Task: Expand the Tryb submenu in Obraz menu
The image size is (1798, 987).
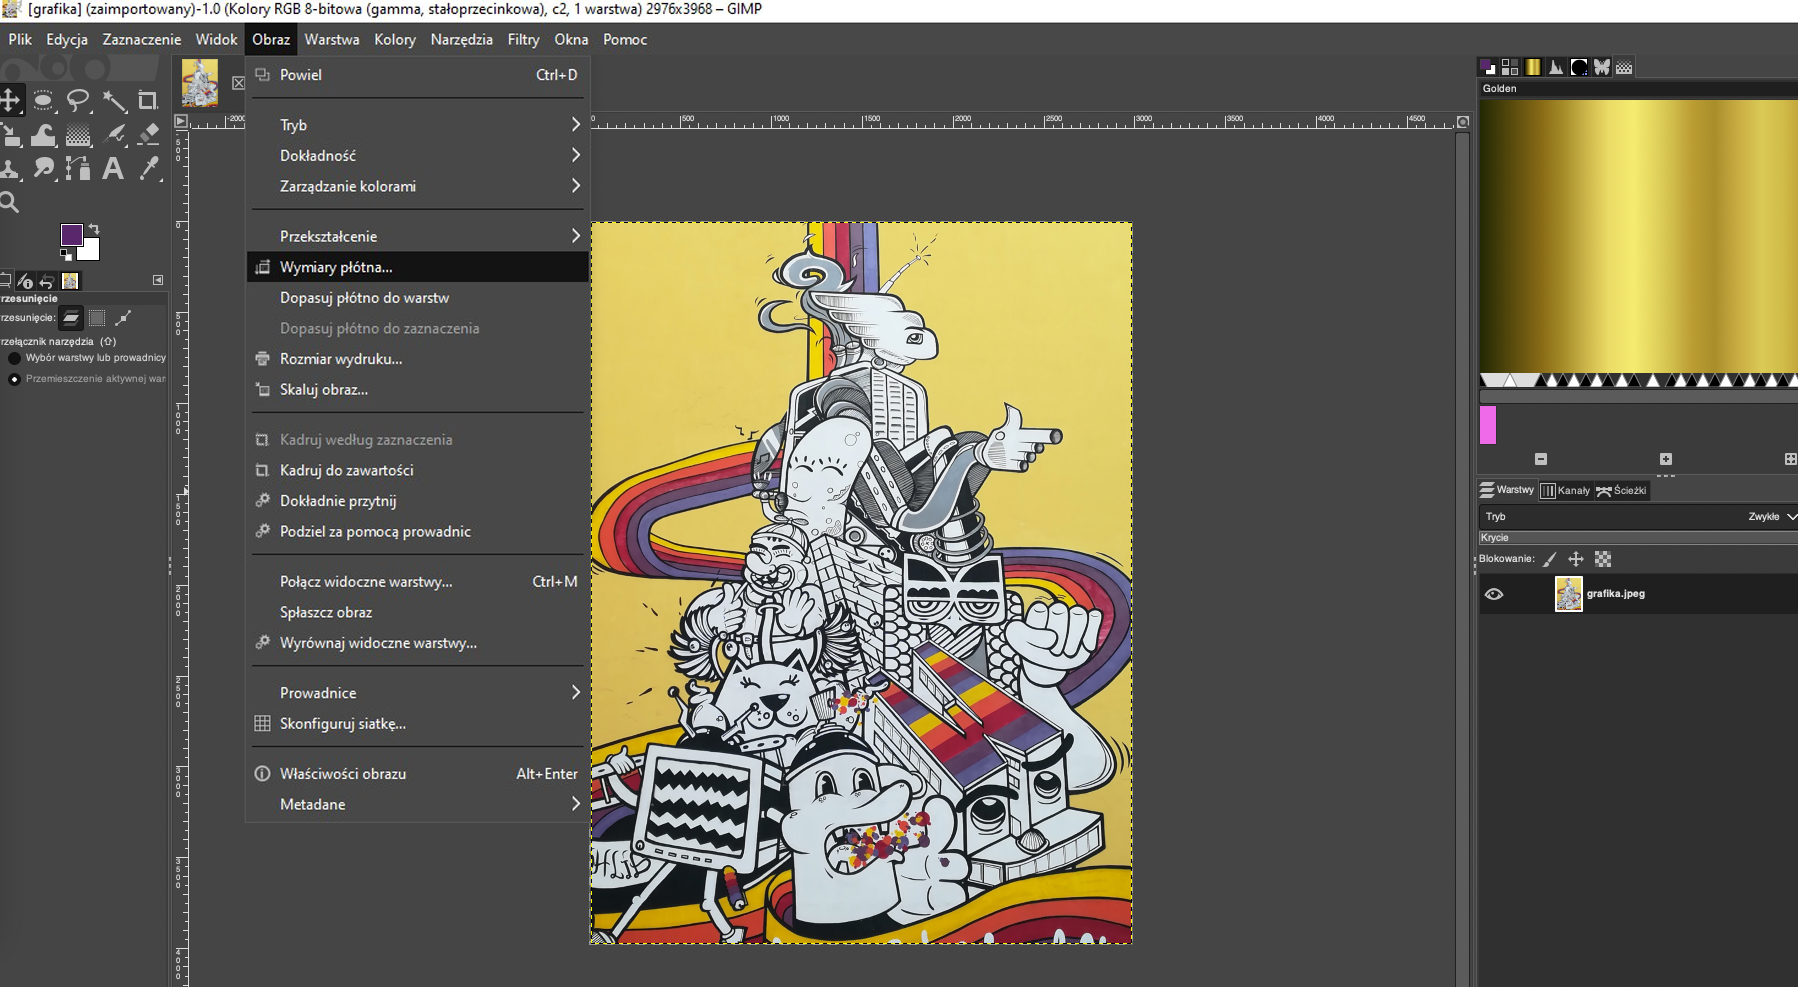Action: [418, 125]
